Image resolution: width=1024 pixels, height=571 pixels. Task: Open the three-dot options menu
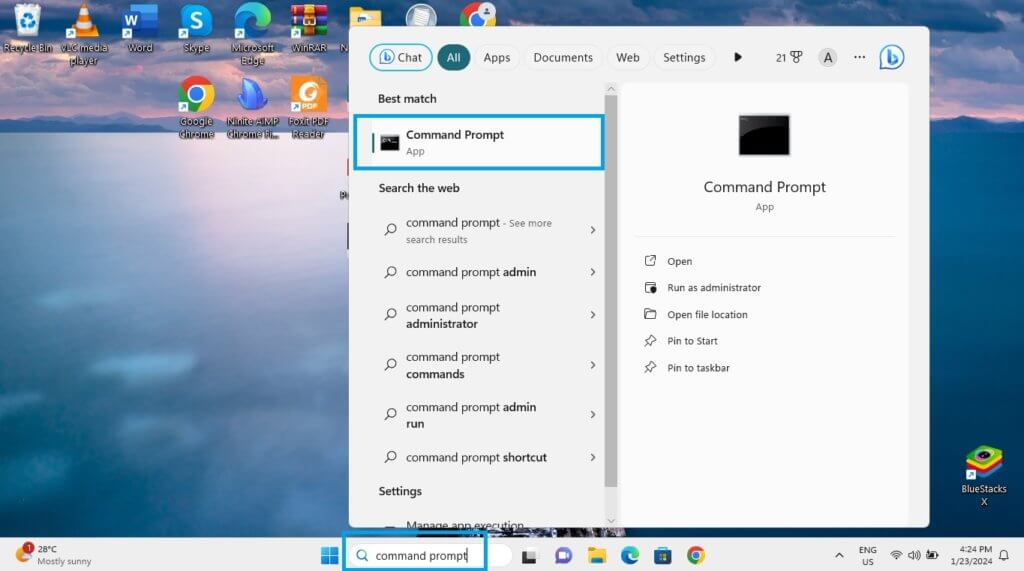click(x=859, y=57)
